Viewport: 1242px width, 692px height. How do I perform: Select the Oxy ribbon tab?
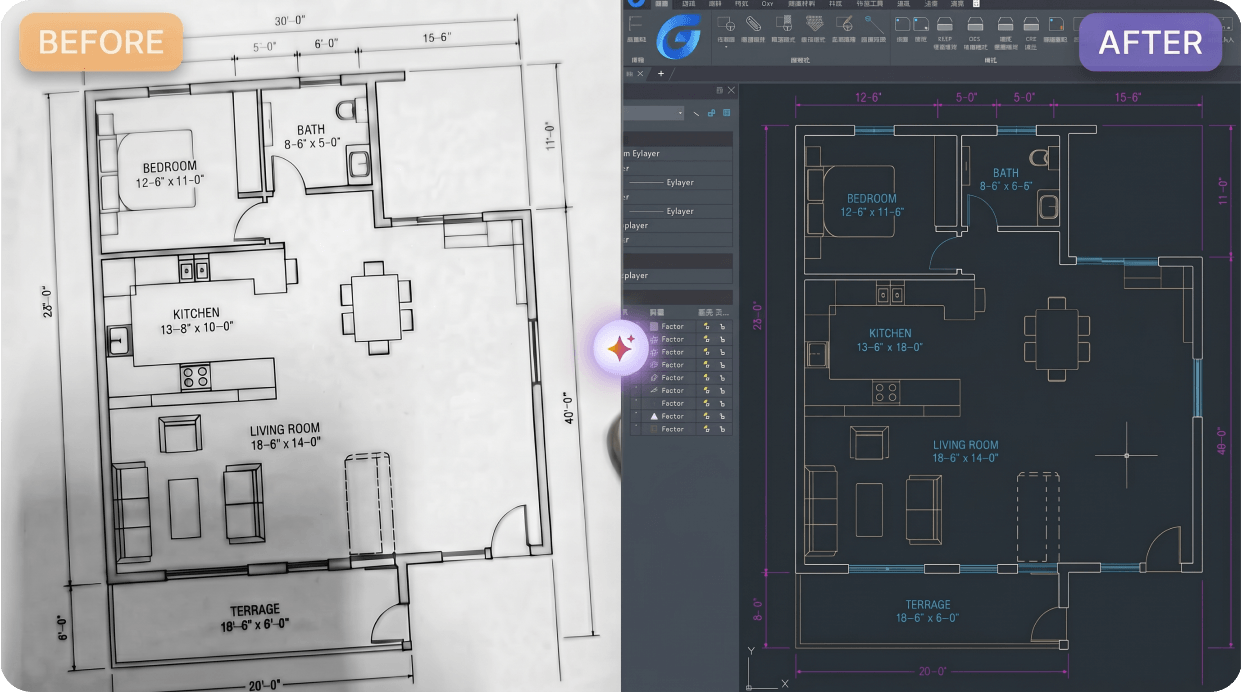767,4
